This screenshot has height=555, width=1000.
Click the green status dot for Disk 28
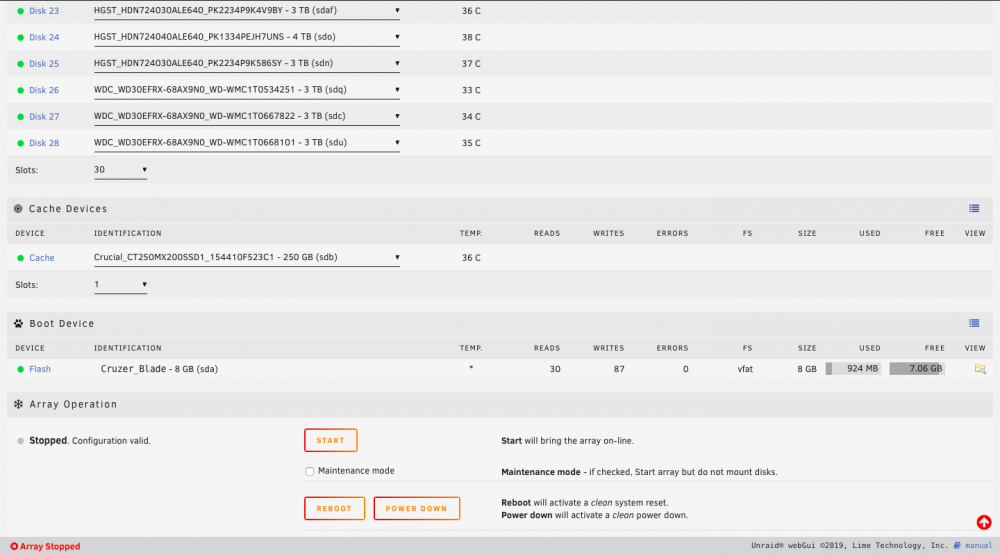click(20, 144)
